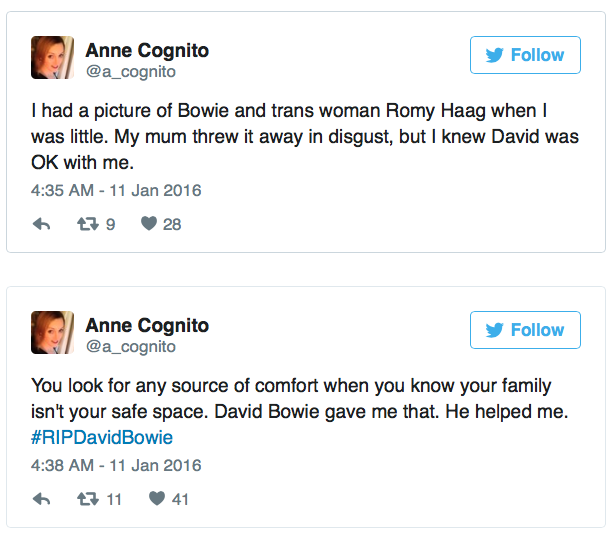Click the Anne Cognito name in second tweet
This screenshot has height=535, width=613.
tap(147, 325)
